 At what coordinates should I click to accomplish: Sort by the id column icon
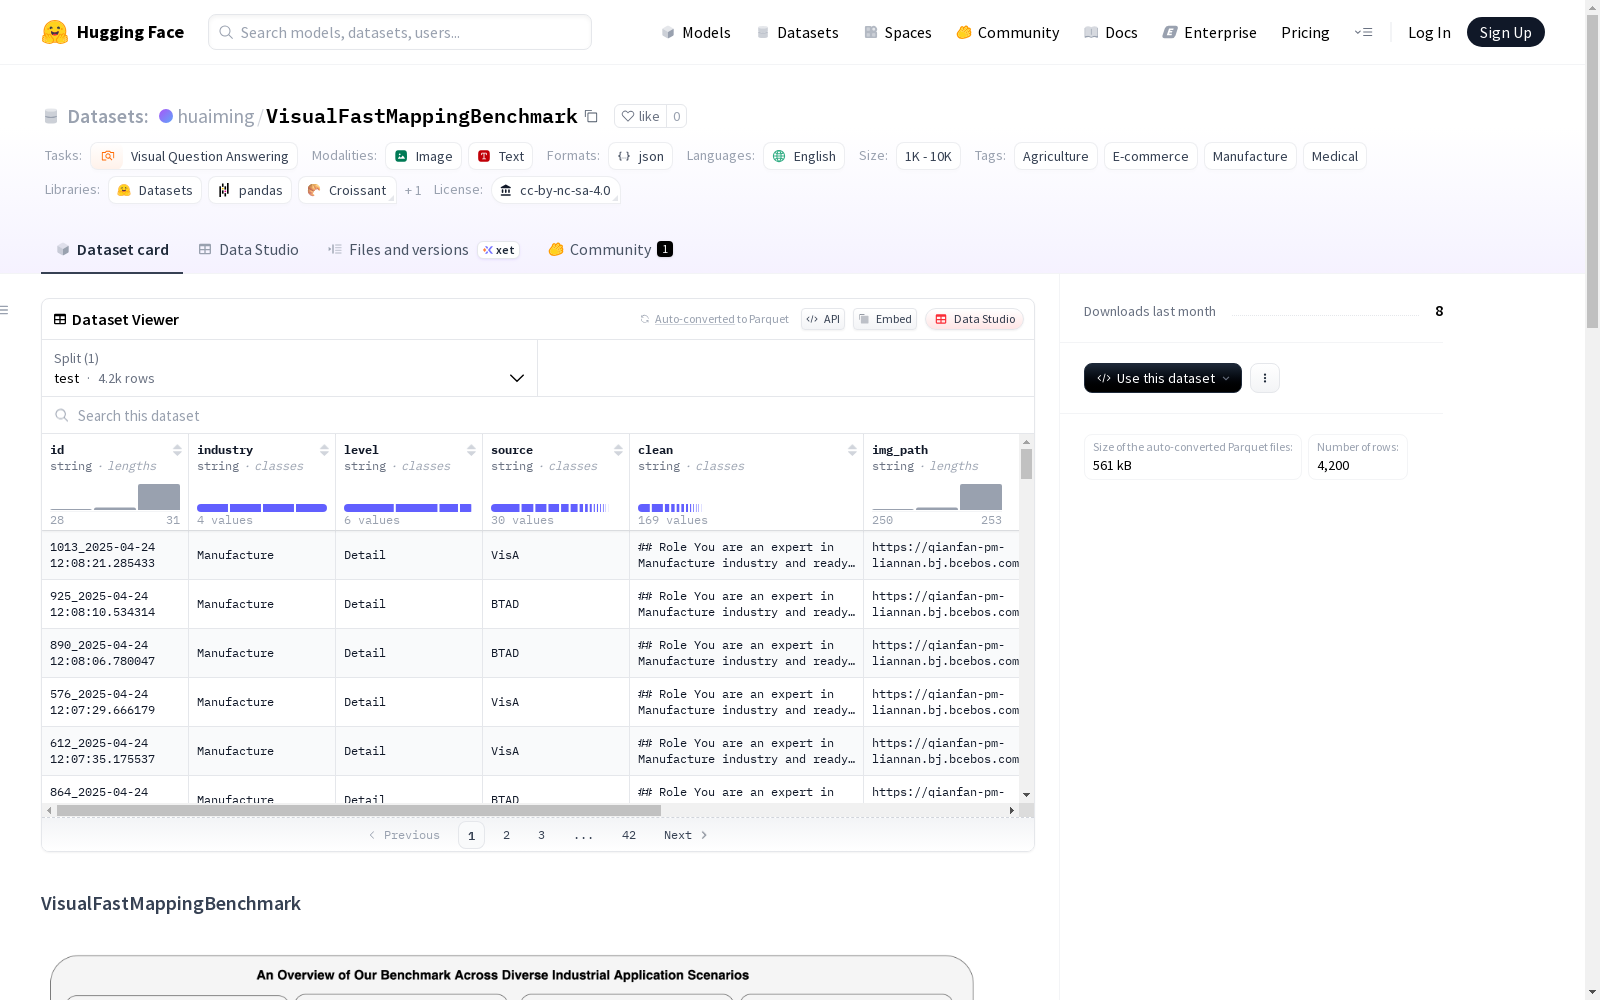pos(177,450)
